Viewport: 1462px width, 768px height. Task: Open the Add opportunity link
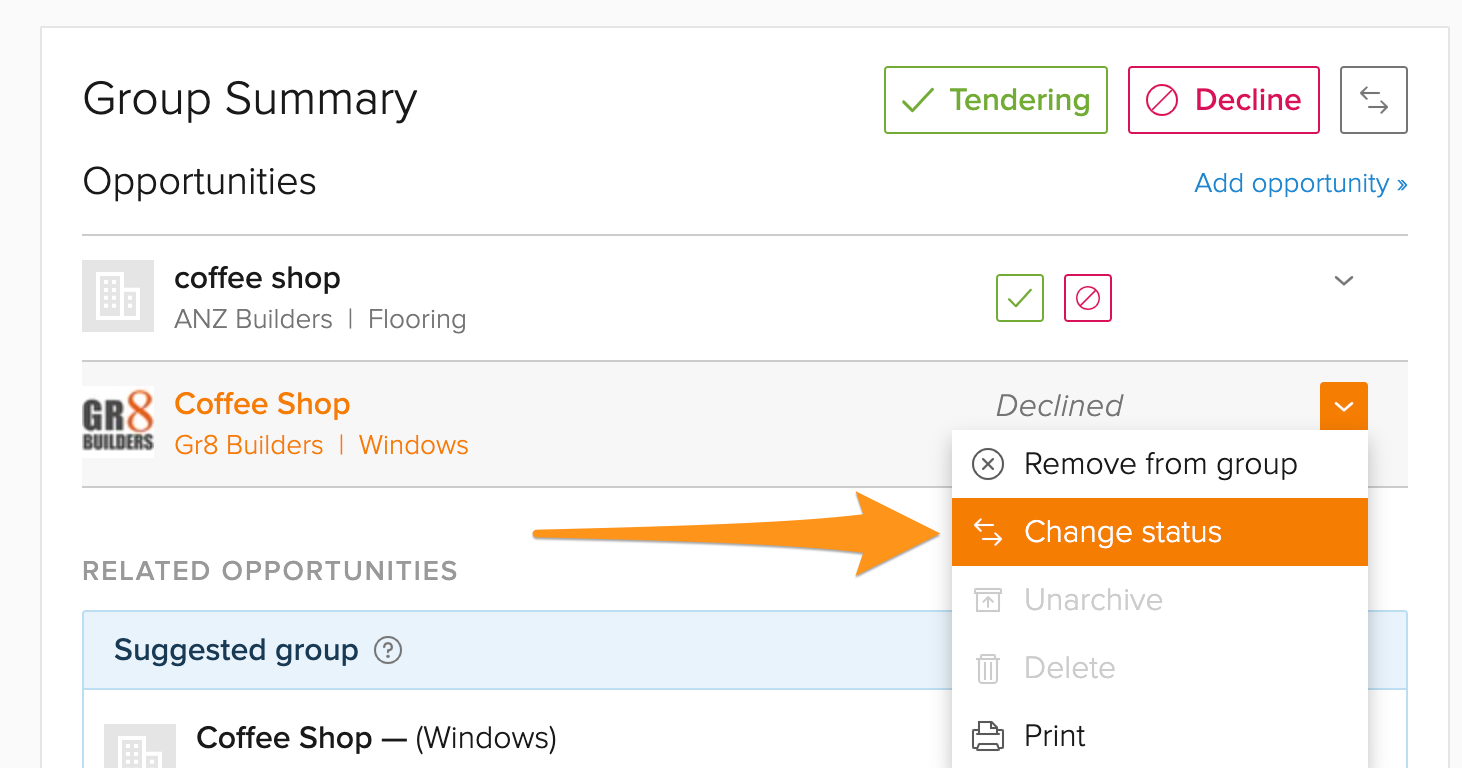[1301, 183]
